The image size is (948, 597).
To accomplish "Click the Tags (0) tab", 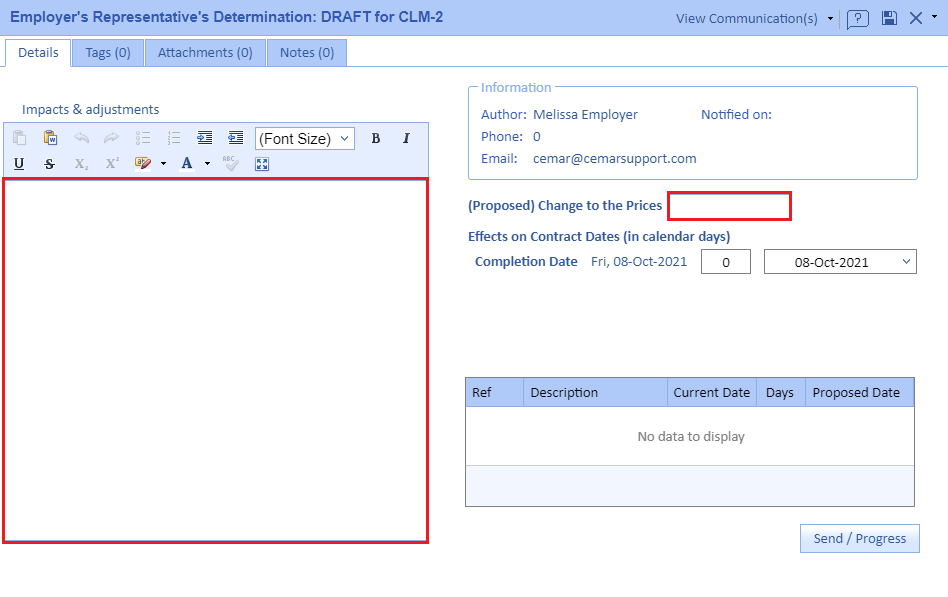I will tap(108, 53).
